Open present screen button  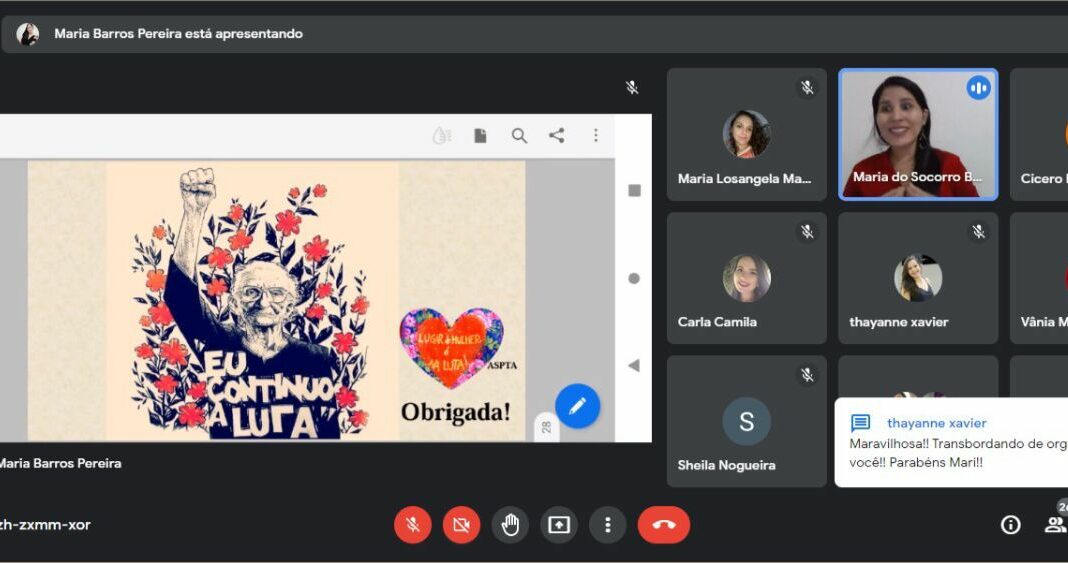click(559, 525)
